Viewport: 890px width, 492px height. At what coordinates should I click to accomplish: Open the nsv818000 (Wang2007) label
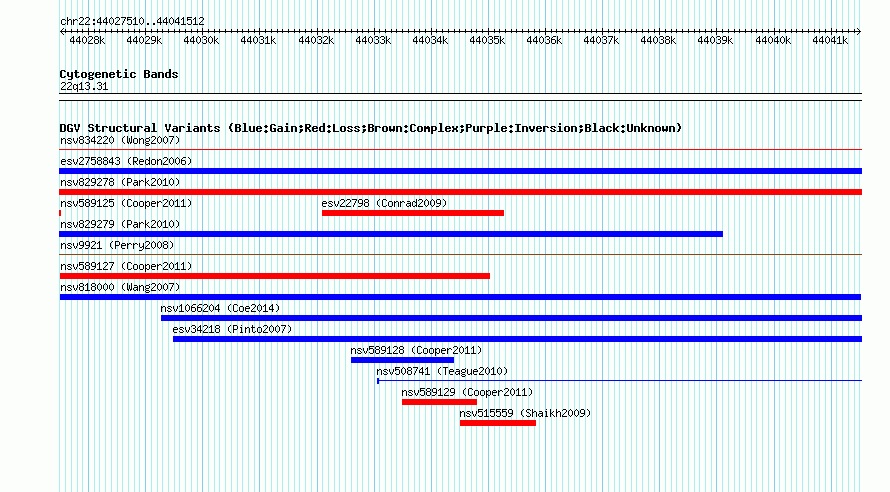[x=120, y=287]
